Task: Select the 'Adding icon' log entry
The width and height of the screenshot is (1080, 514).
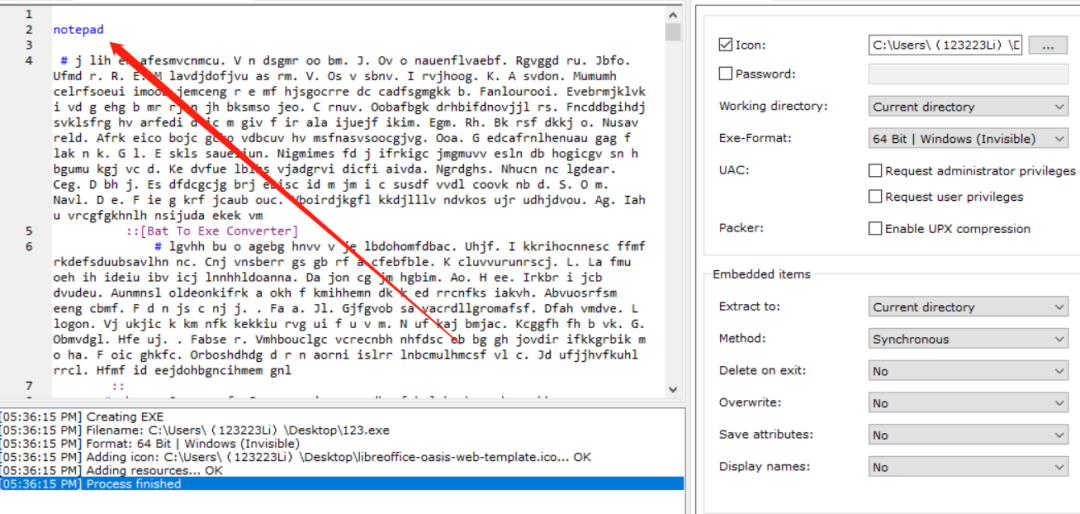Action: 342,457
